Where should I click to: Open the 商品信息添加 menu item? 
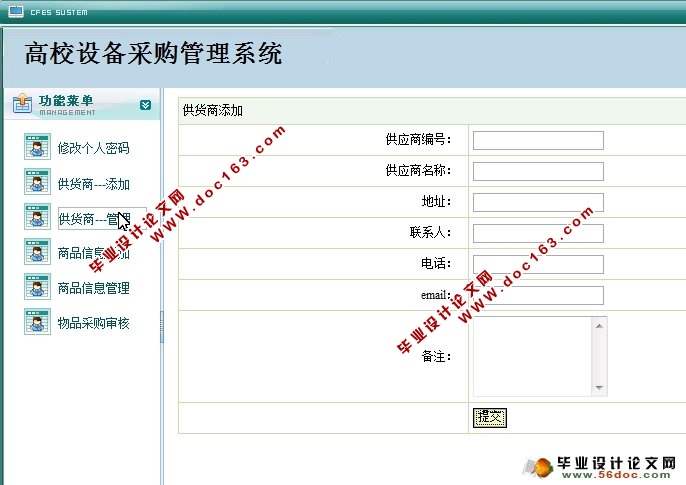click(94, 253)
